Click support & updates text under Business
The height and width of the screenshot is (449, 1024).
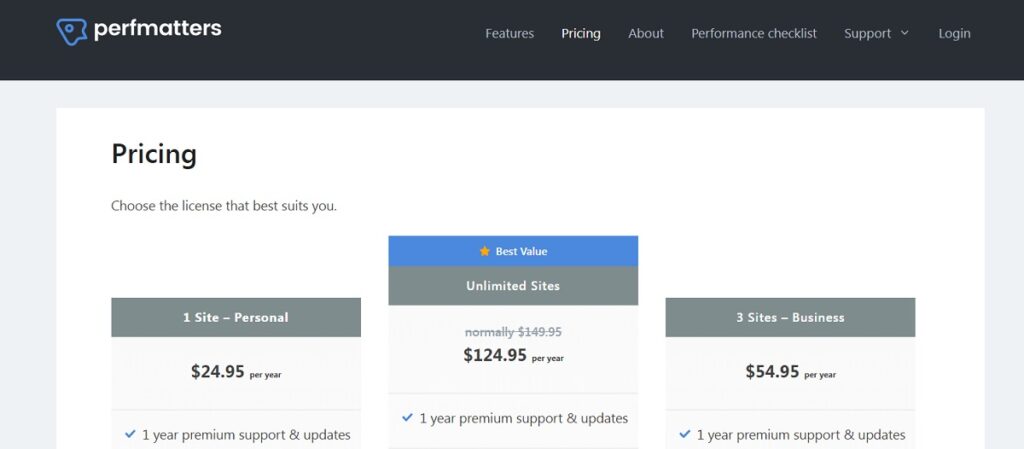tap(801, 435)
